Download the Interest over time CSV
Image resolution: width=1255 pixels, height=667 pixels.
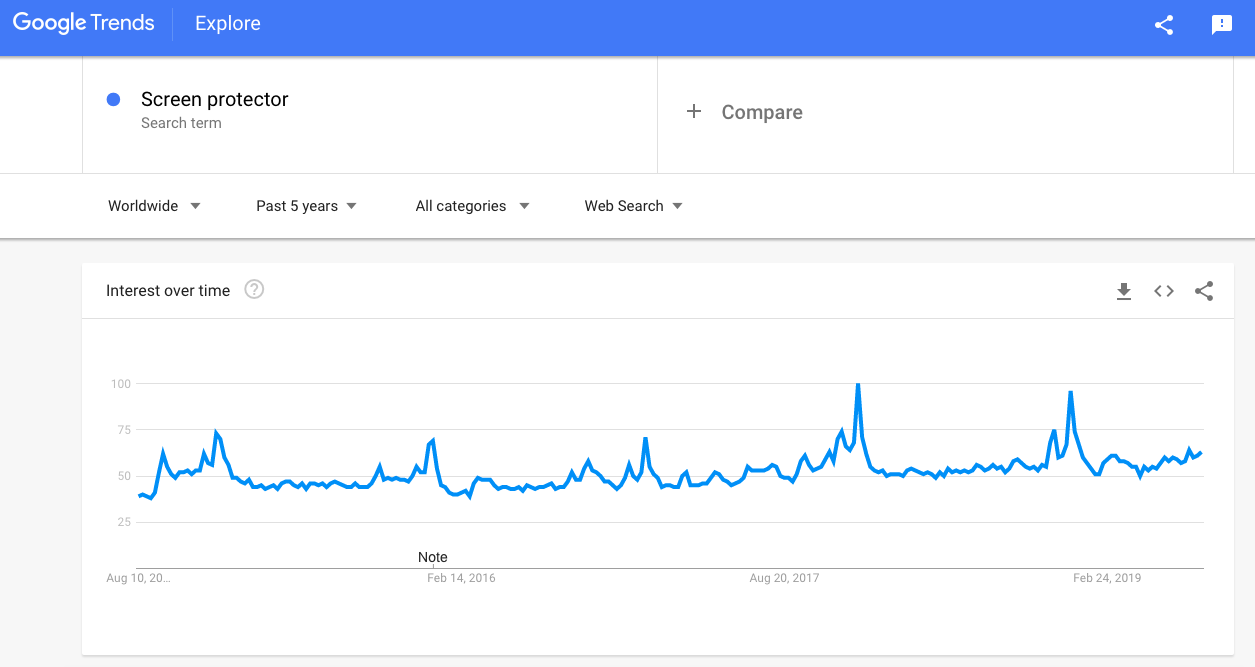[x=1124, y=291]
